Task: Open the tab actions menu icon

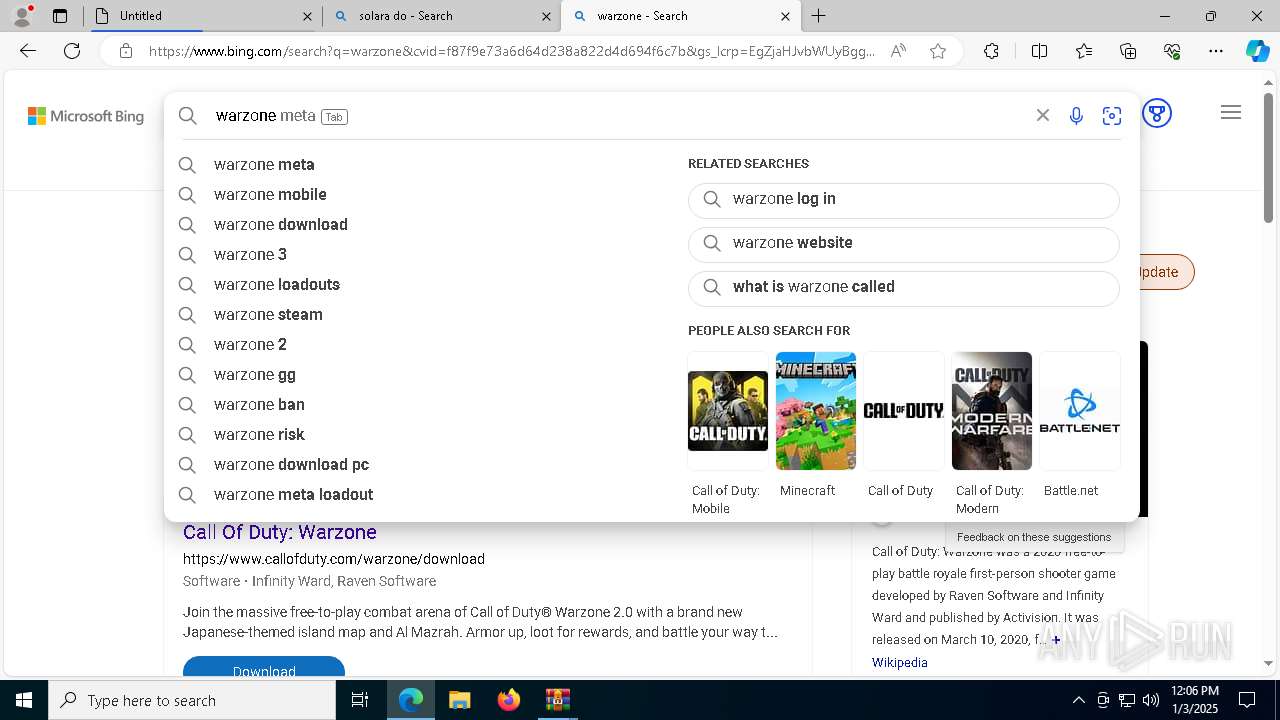Action: click(60, 16)
